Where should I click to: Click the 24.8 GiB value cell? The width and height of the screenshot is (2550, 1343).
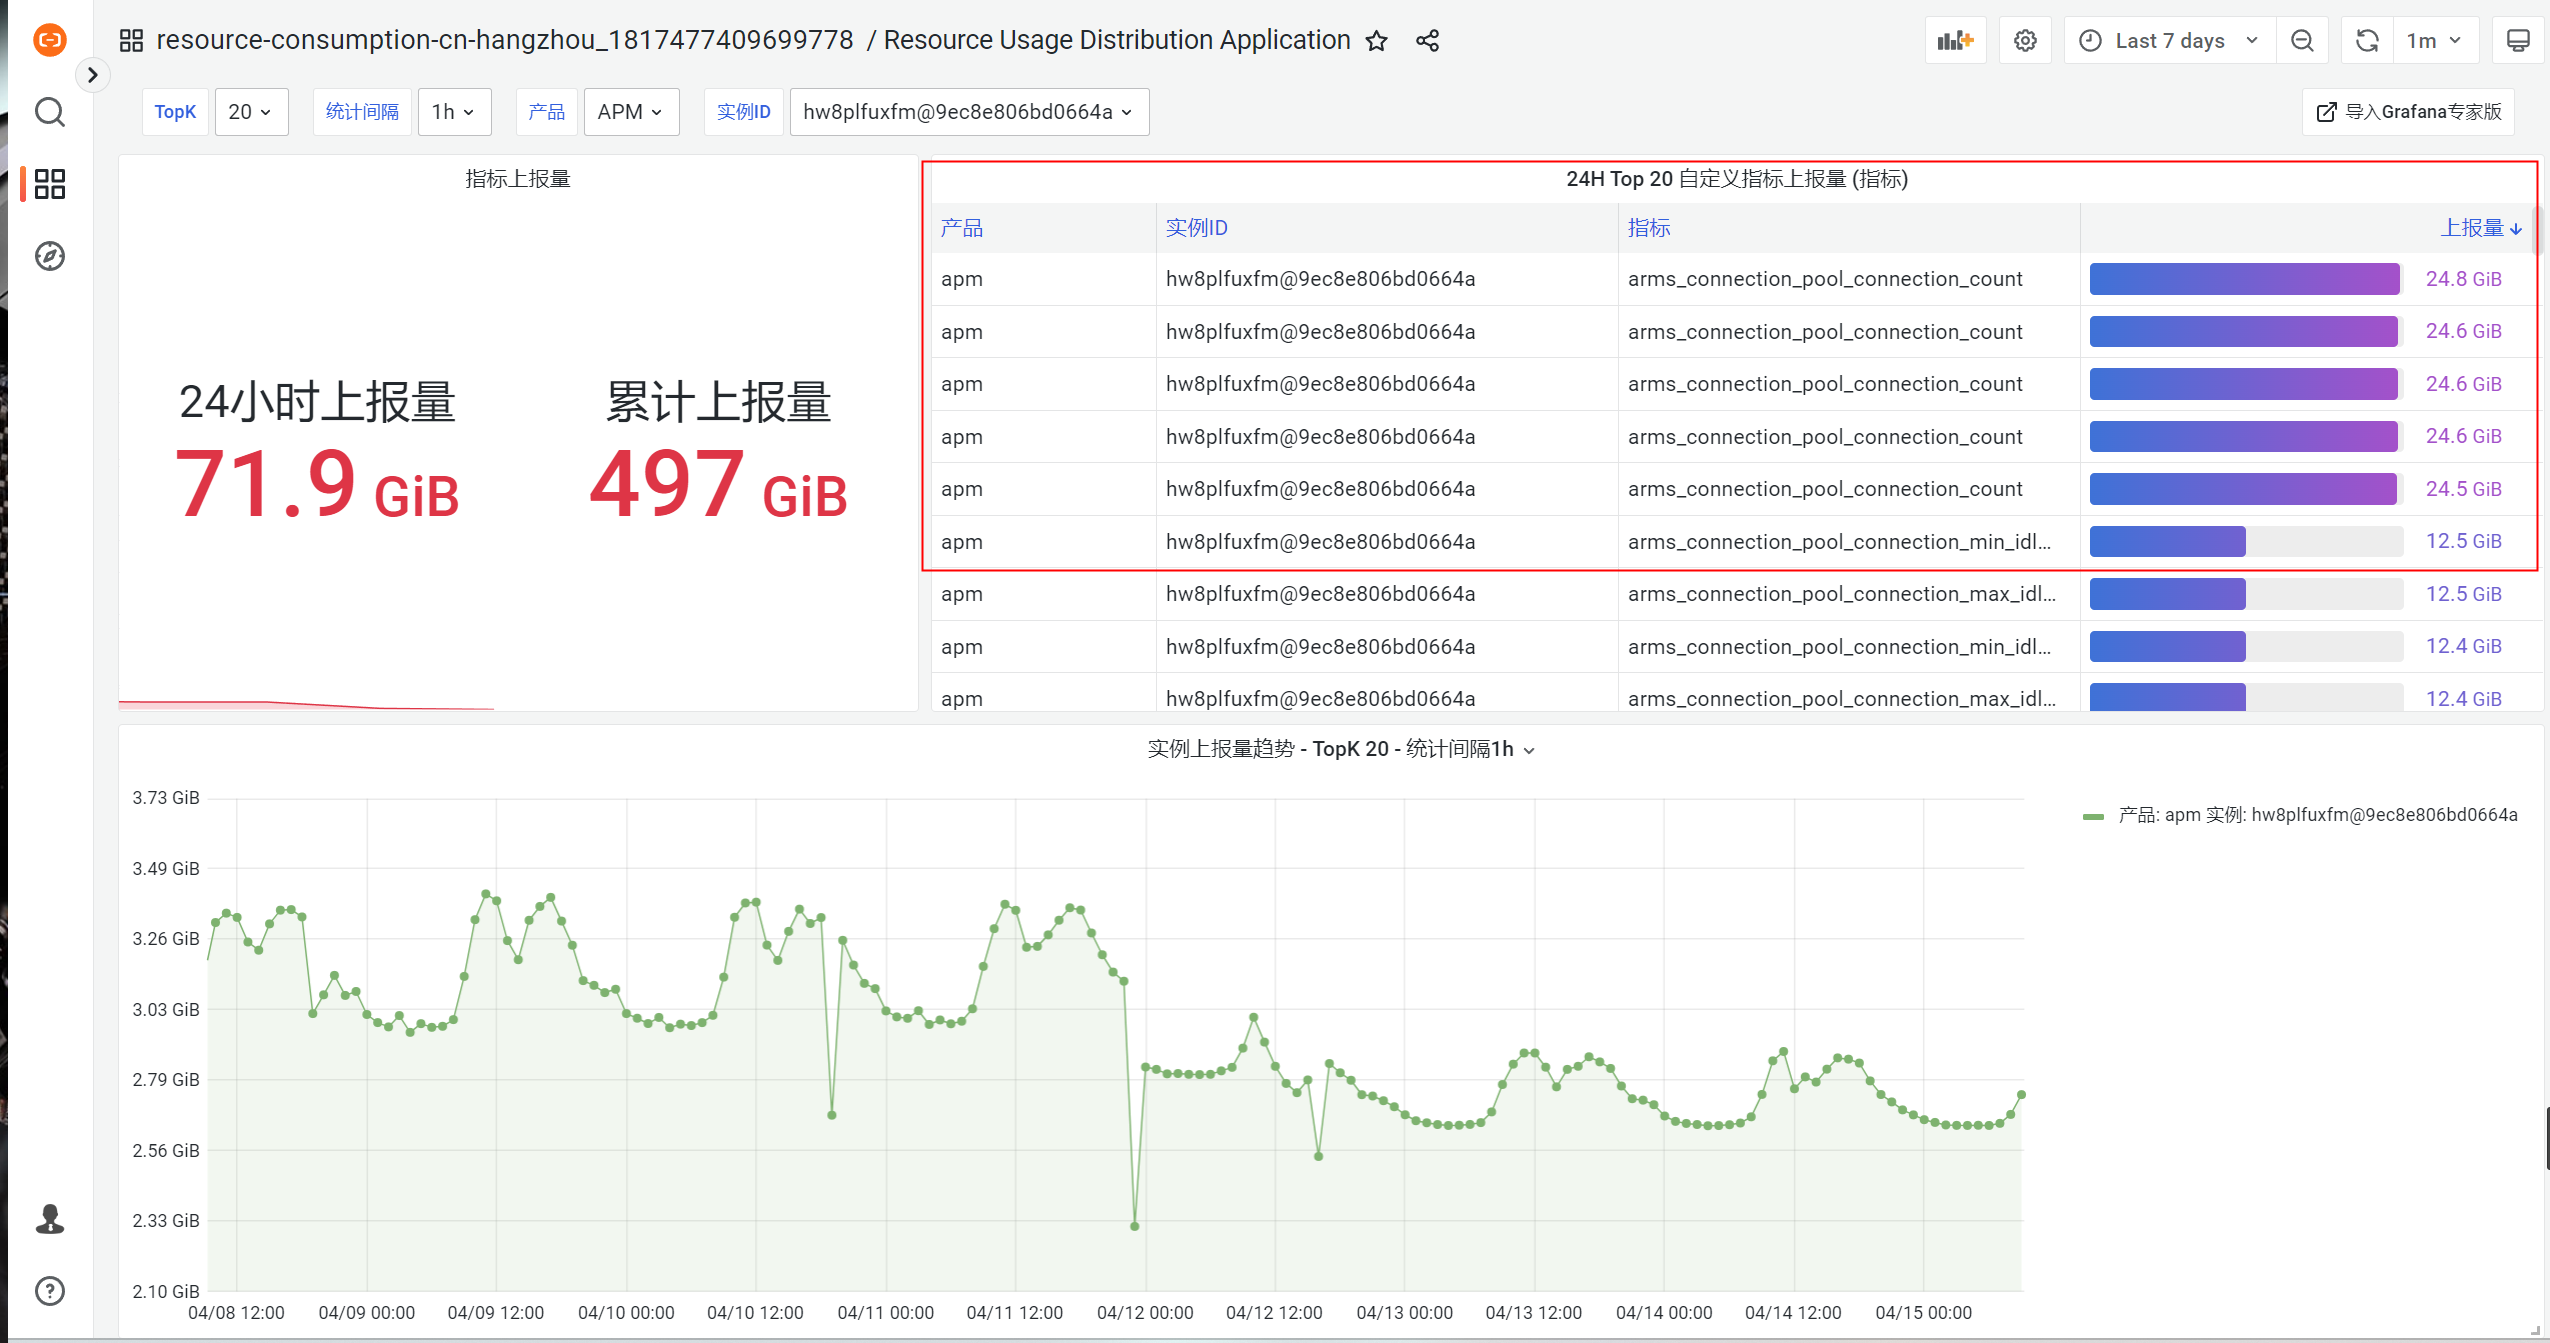point(2464,279)
